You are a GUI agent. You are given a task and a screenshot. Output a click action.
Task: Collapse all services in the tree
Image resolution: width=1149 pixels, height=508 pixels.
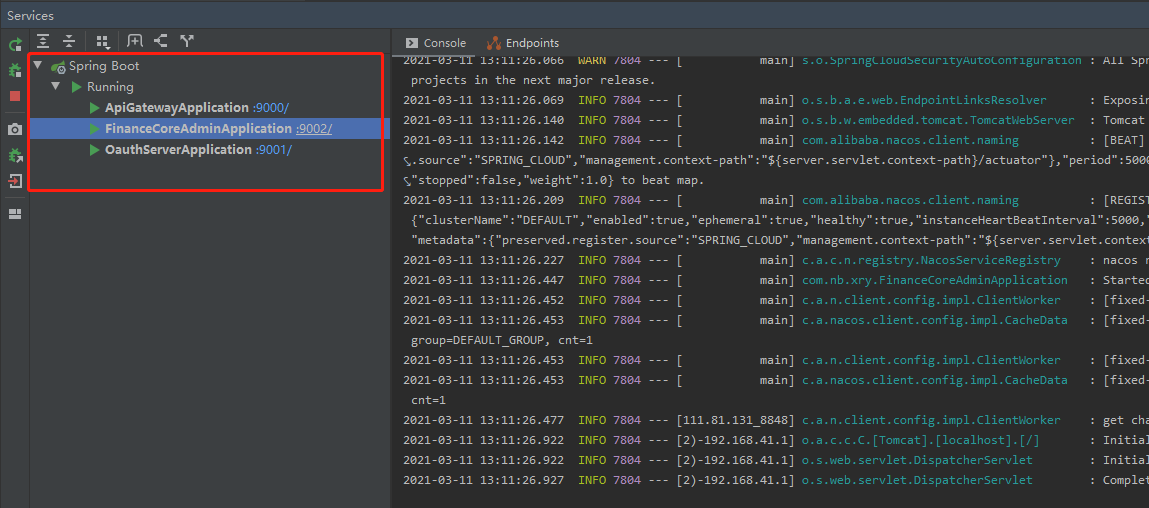(69, 42)
